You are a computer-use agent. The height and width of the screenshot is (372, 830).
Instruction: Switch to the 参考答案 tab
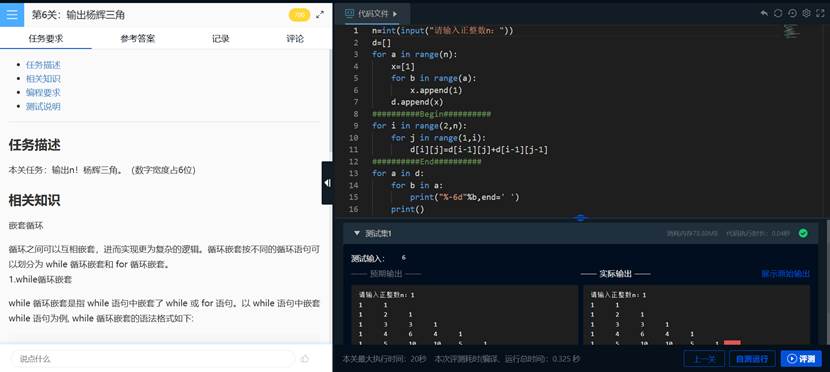pos(138,39)
